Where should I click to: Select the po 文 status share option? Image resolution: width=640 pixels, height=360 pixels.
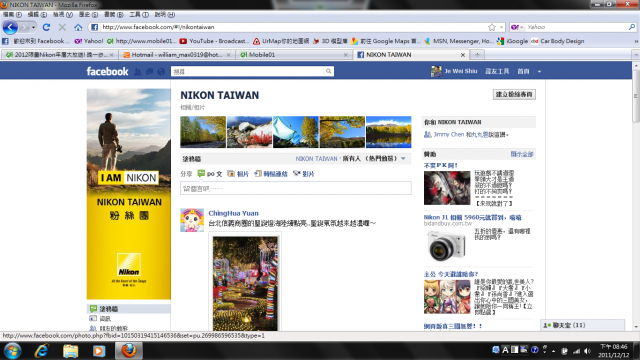coord(210,174)
